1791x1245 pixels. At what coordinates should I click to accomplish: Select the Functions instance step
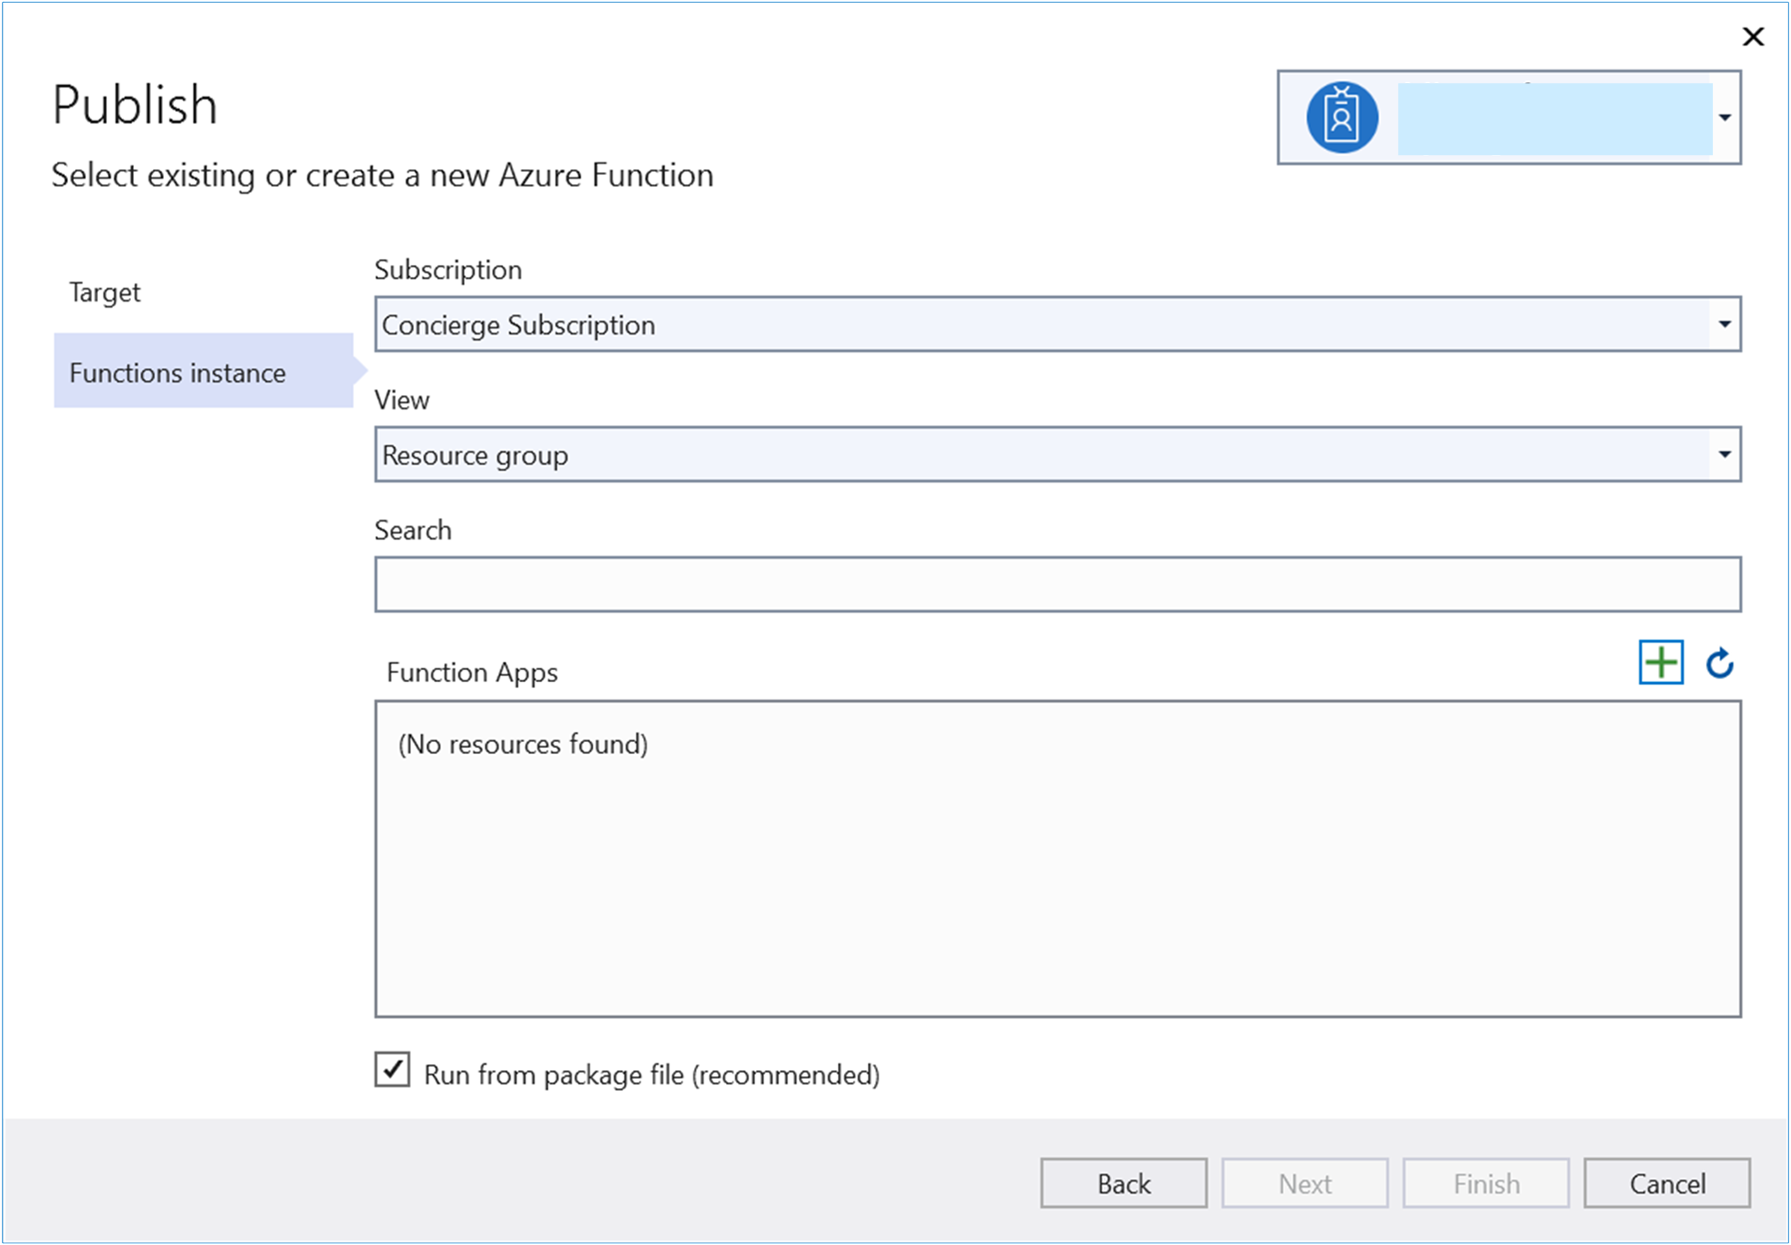coord(203,371)
